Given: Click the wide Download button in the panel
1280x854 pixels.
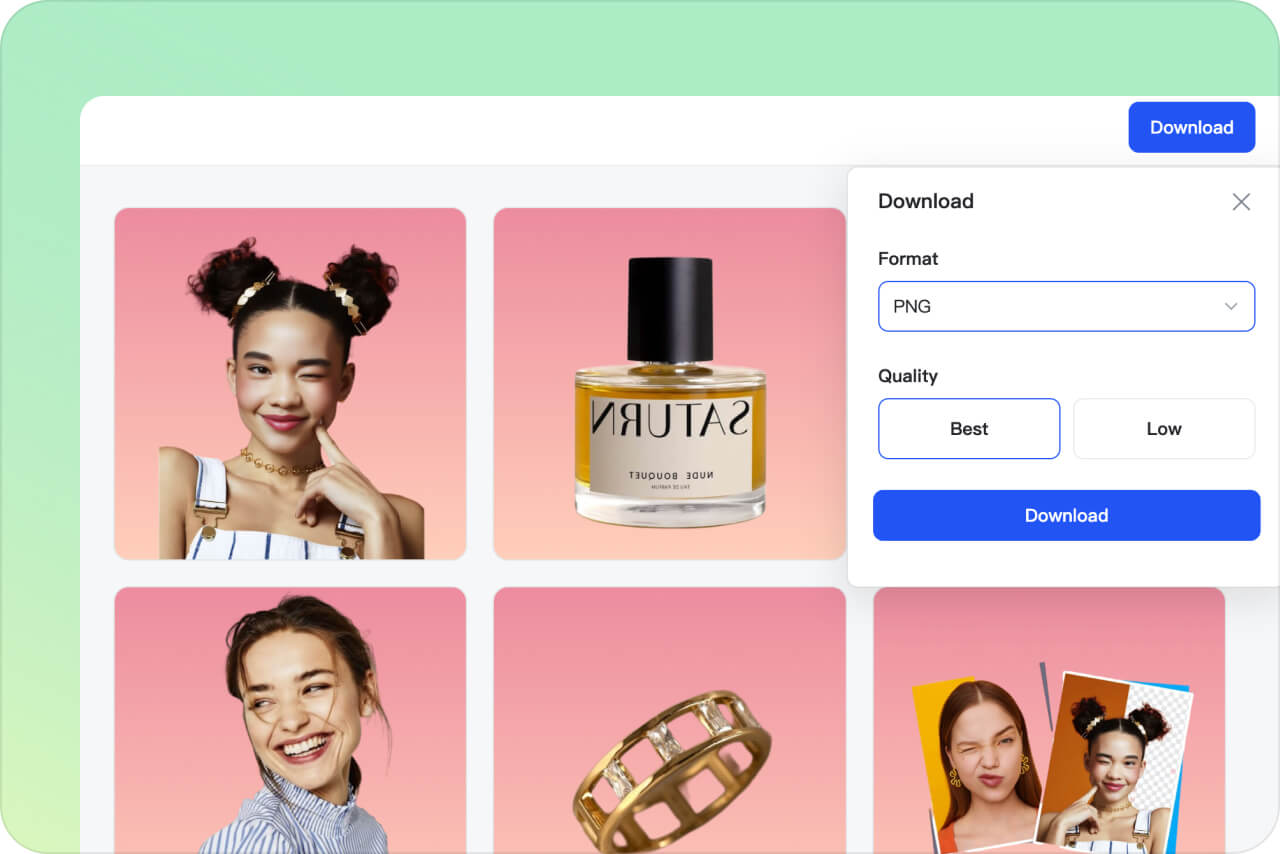Looking at the screenshot, I should coord(1066,515).
